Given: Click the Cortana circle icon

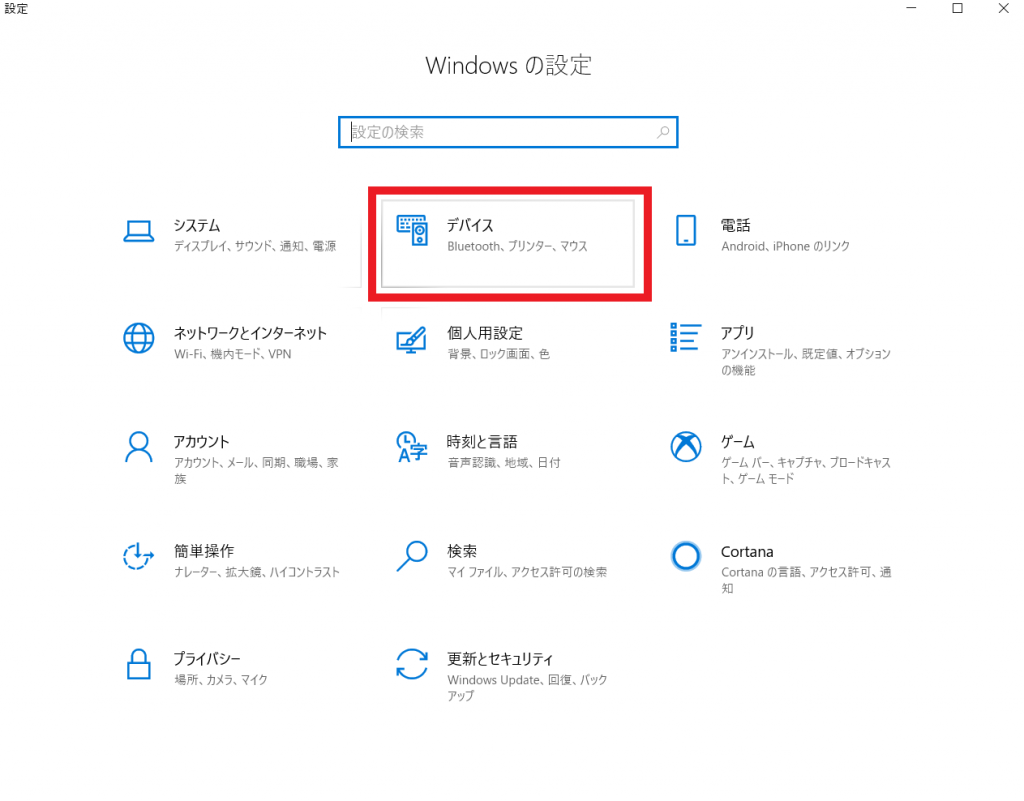Looking at the screenshot, I should click(686, 556).
